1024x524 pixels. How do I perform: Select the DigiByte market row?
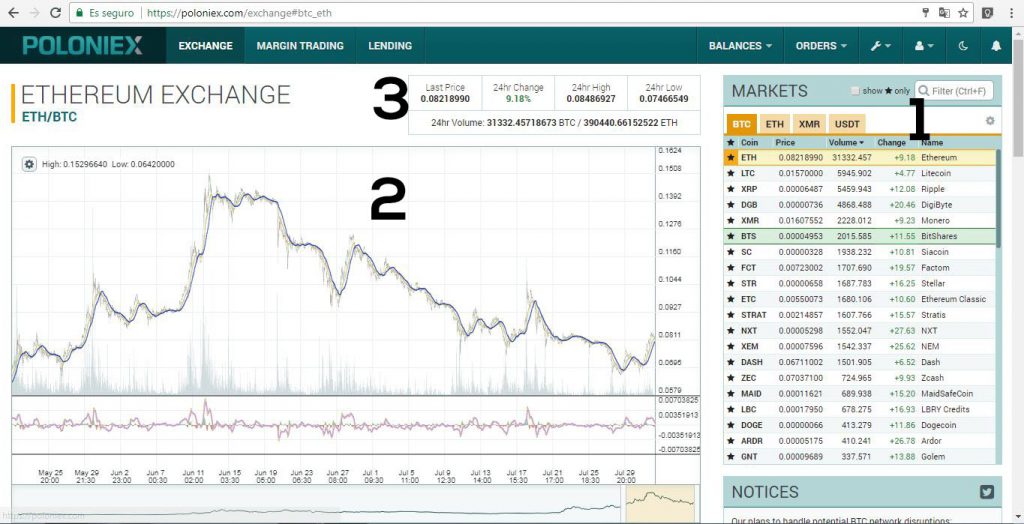click(x=861, y=205)
